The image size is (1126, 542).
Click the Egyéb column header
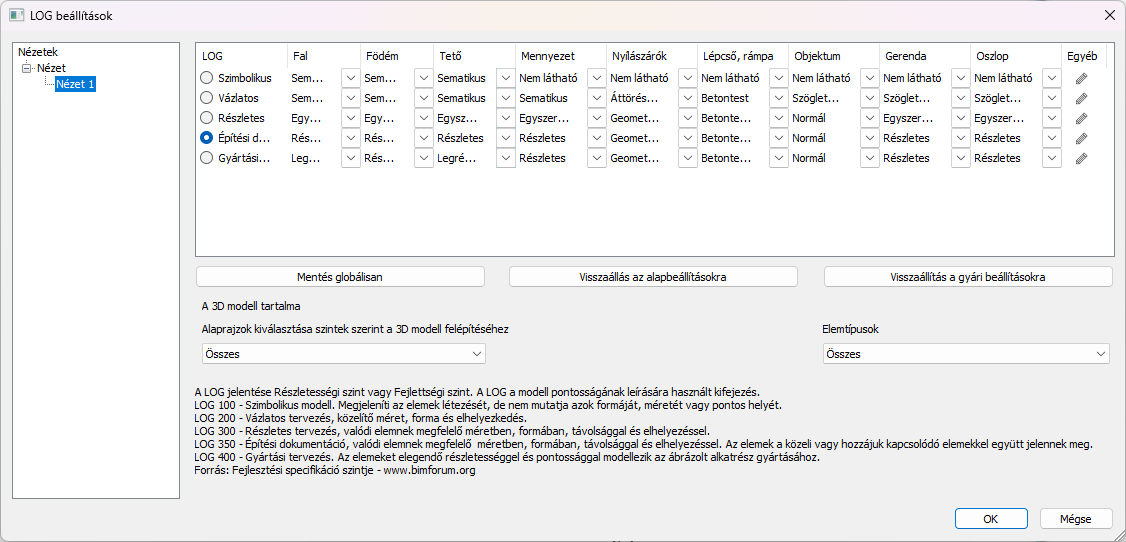pos(1084,55)
